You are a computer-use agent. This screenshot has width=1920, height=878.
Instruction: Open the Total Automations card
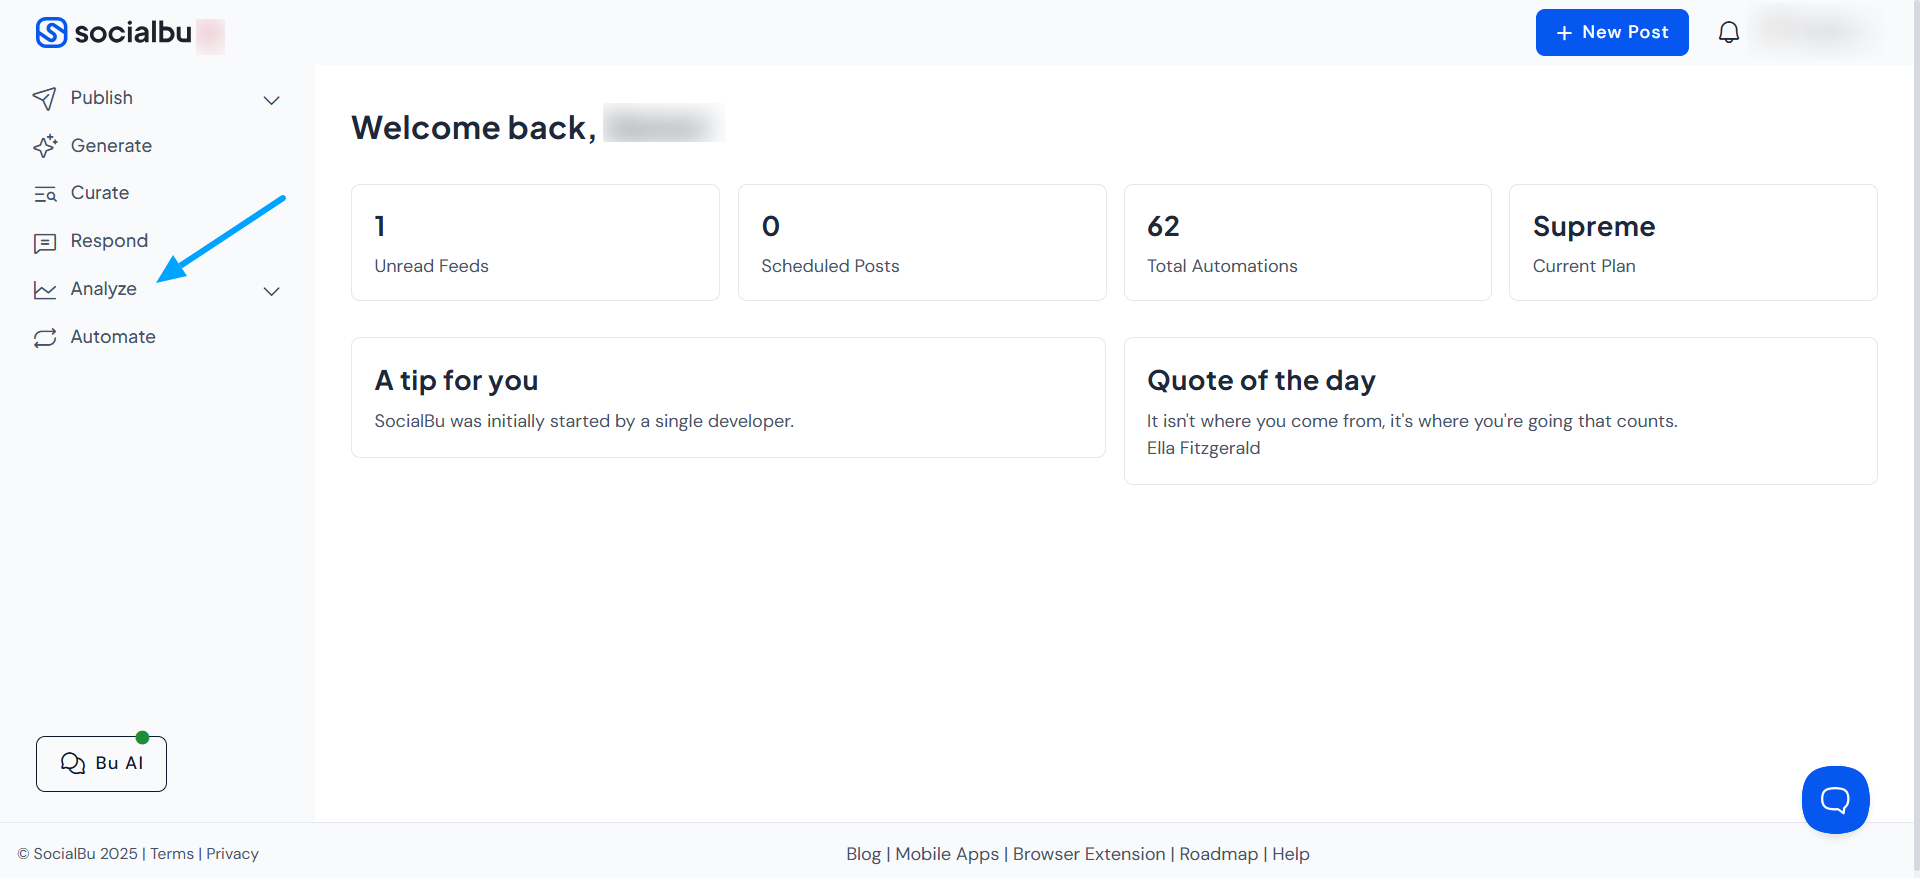1307,242
